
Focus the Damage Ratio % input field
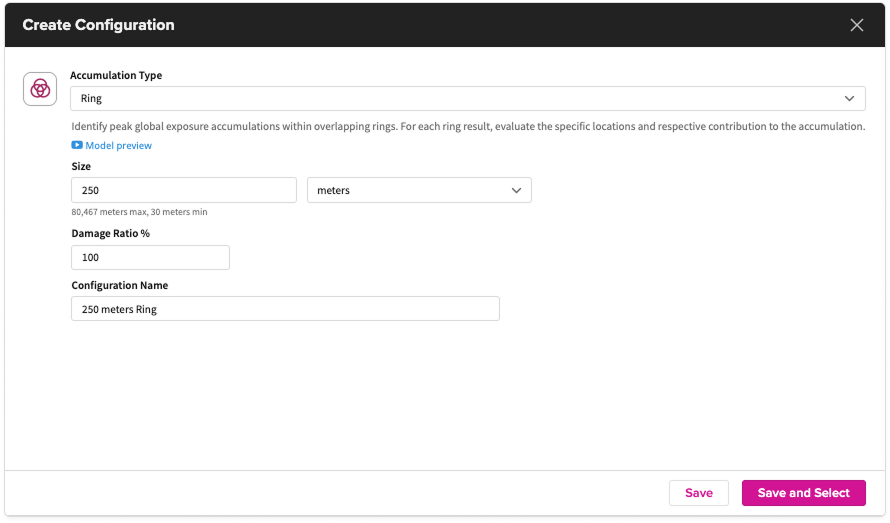coord(150,257)
